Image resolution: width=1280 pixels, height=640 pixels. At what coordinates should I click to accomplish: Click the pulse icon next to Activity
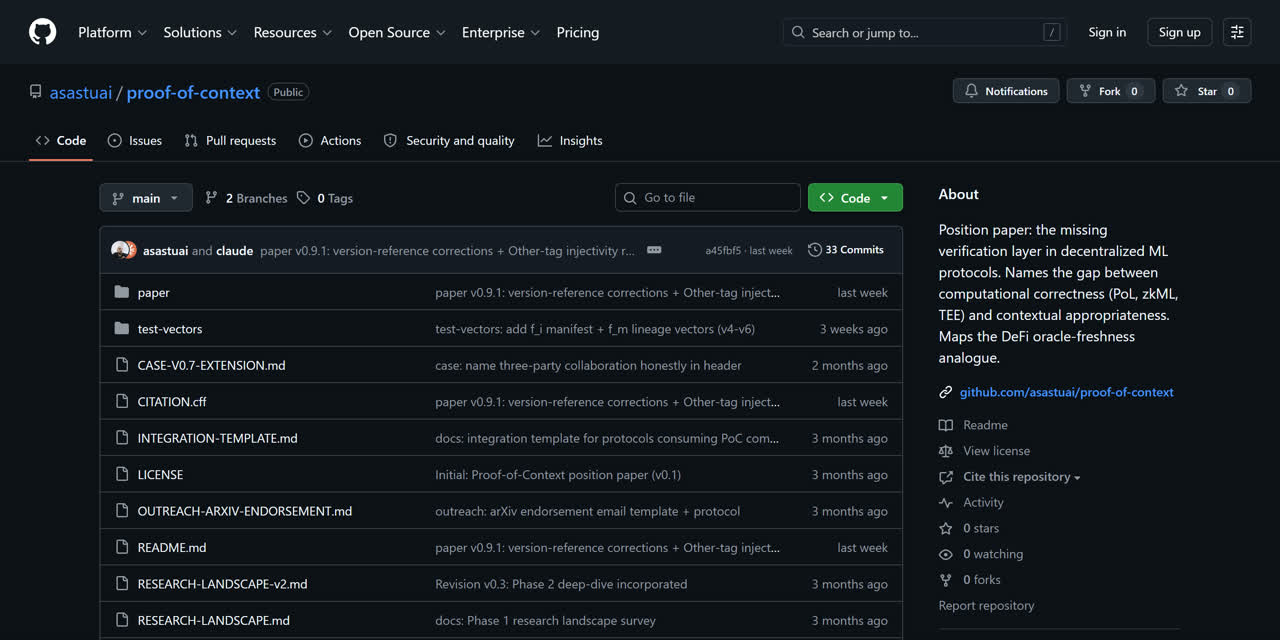click(946, 503)
